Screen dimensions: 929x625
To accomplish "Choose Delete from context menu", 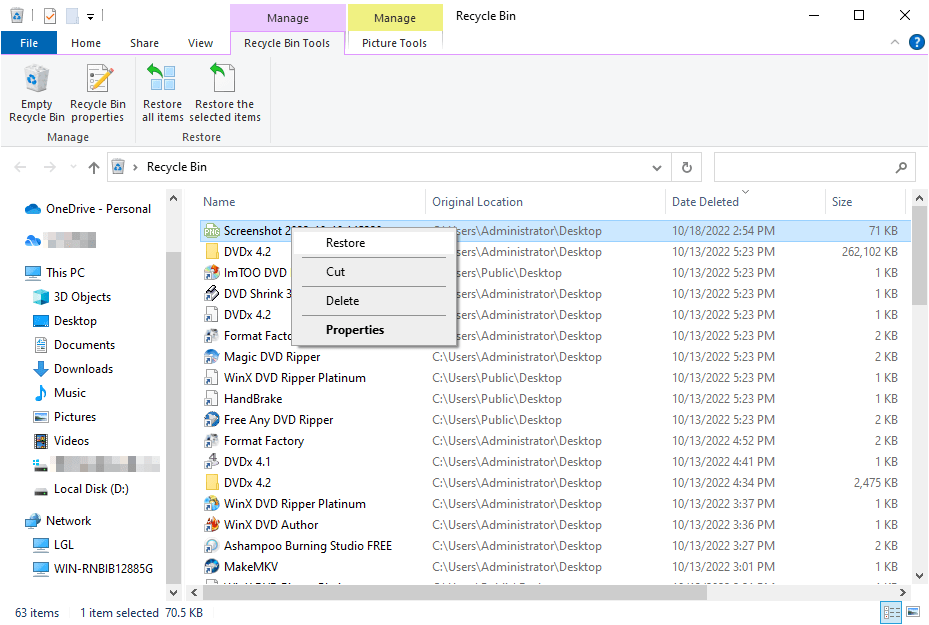I will click(x=374, y=301).
